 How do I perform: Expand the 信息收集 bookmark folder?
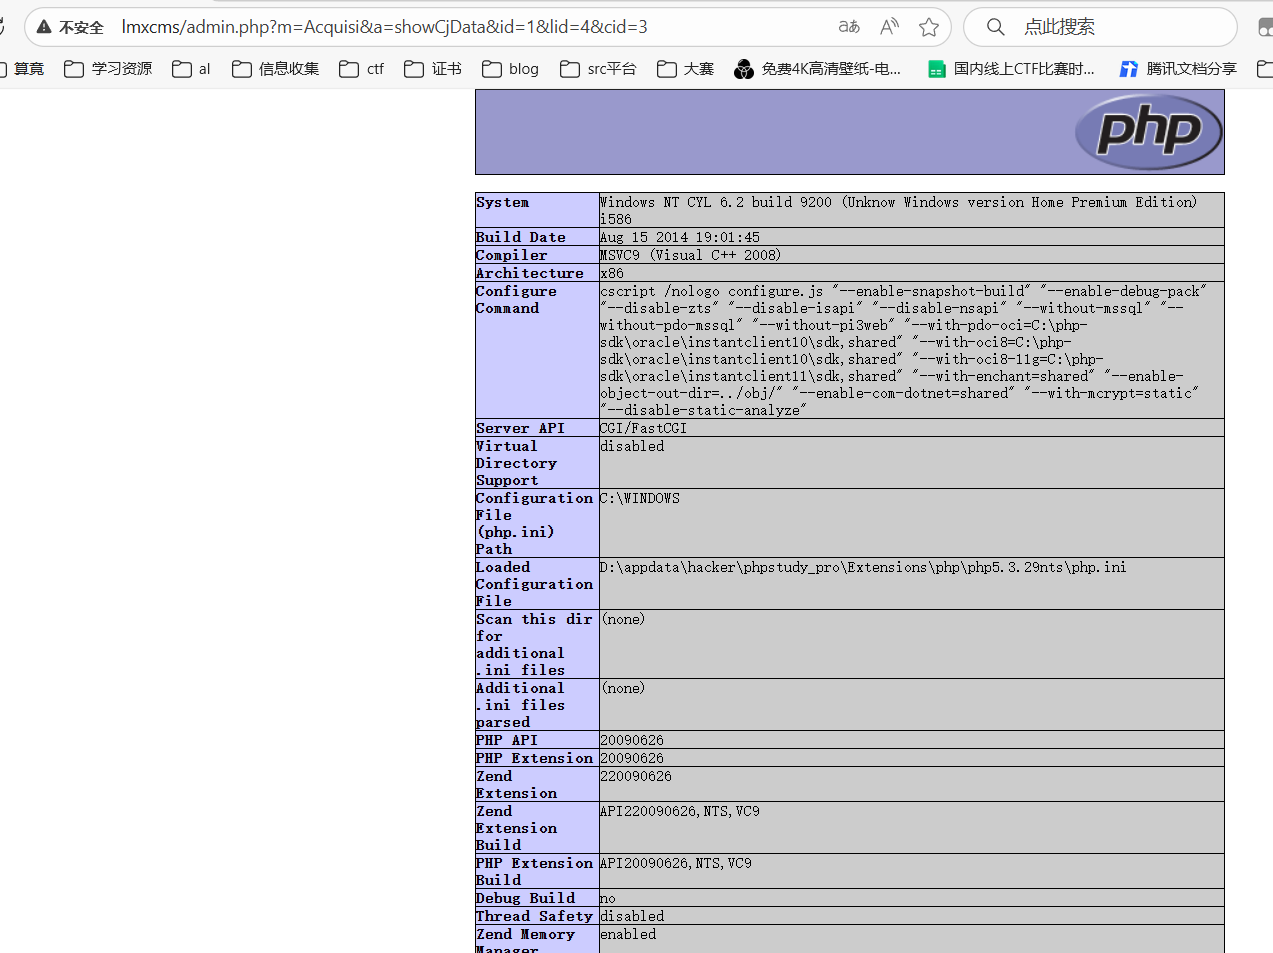pyautogui.click(x=275, y=69)
